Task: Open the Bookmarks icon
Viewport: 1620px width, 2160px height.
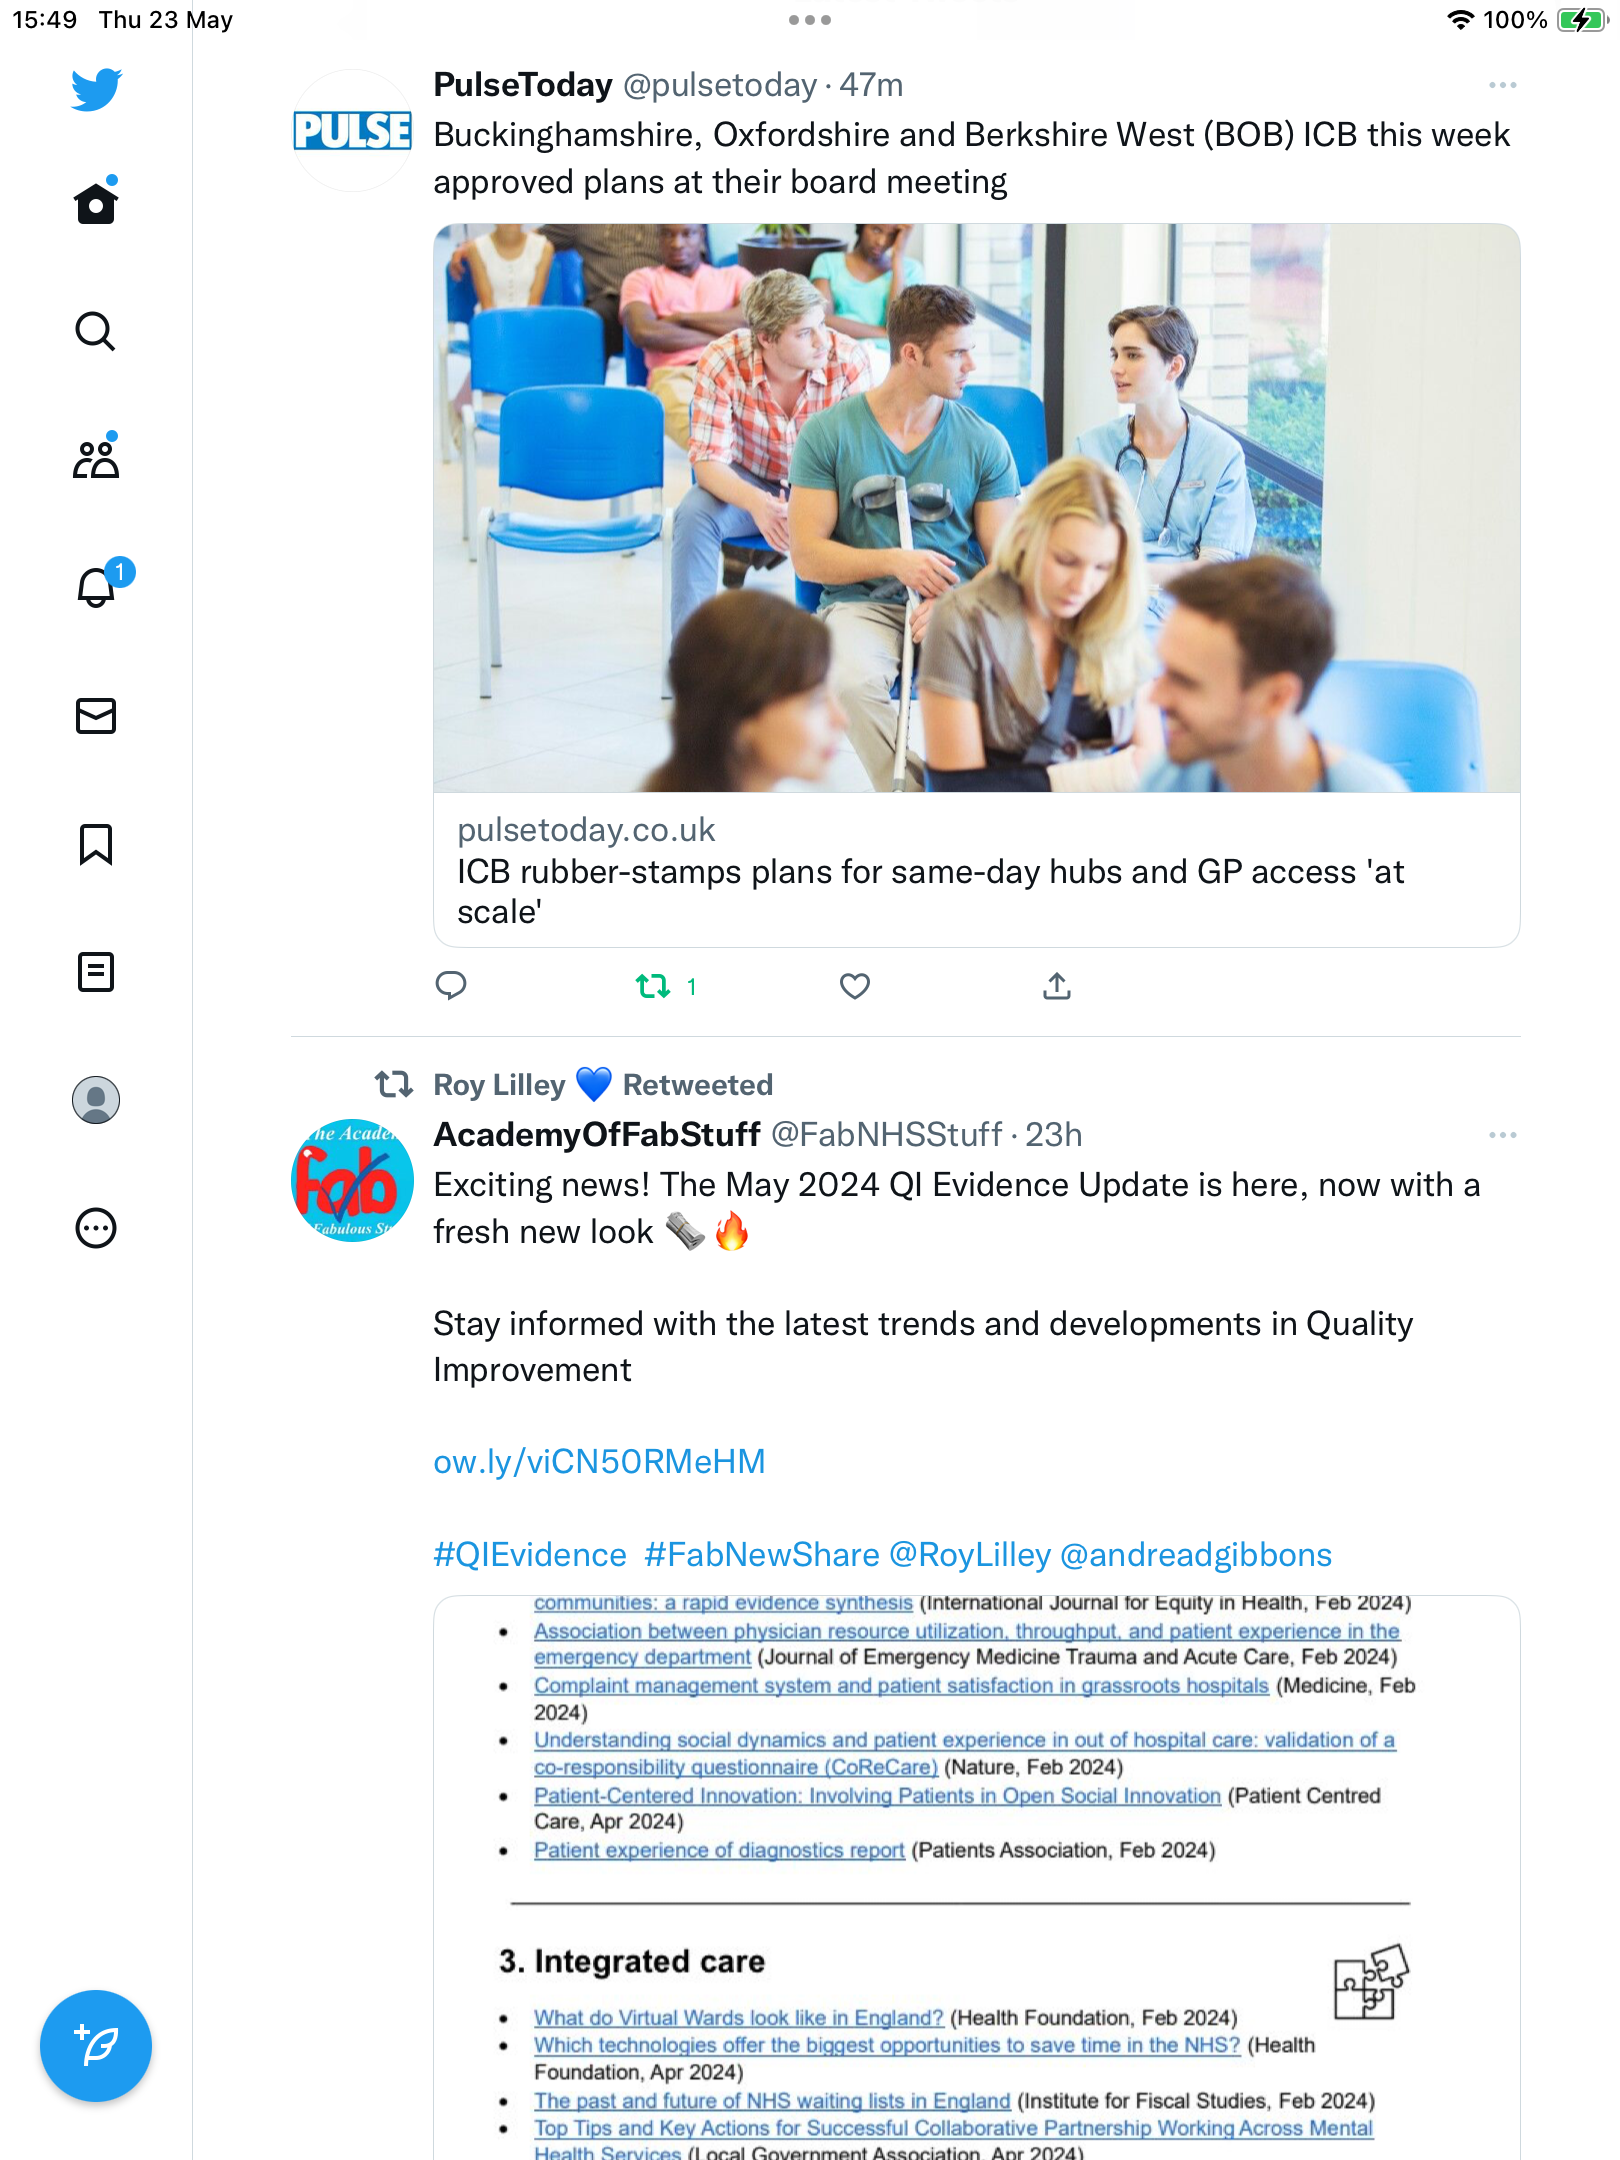Action: (96, 844)
